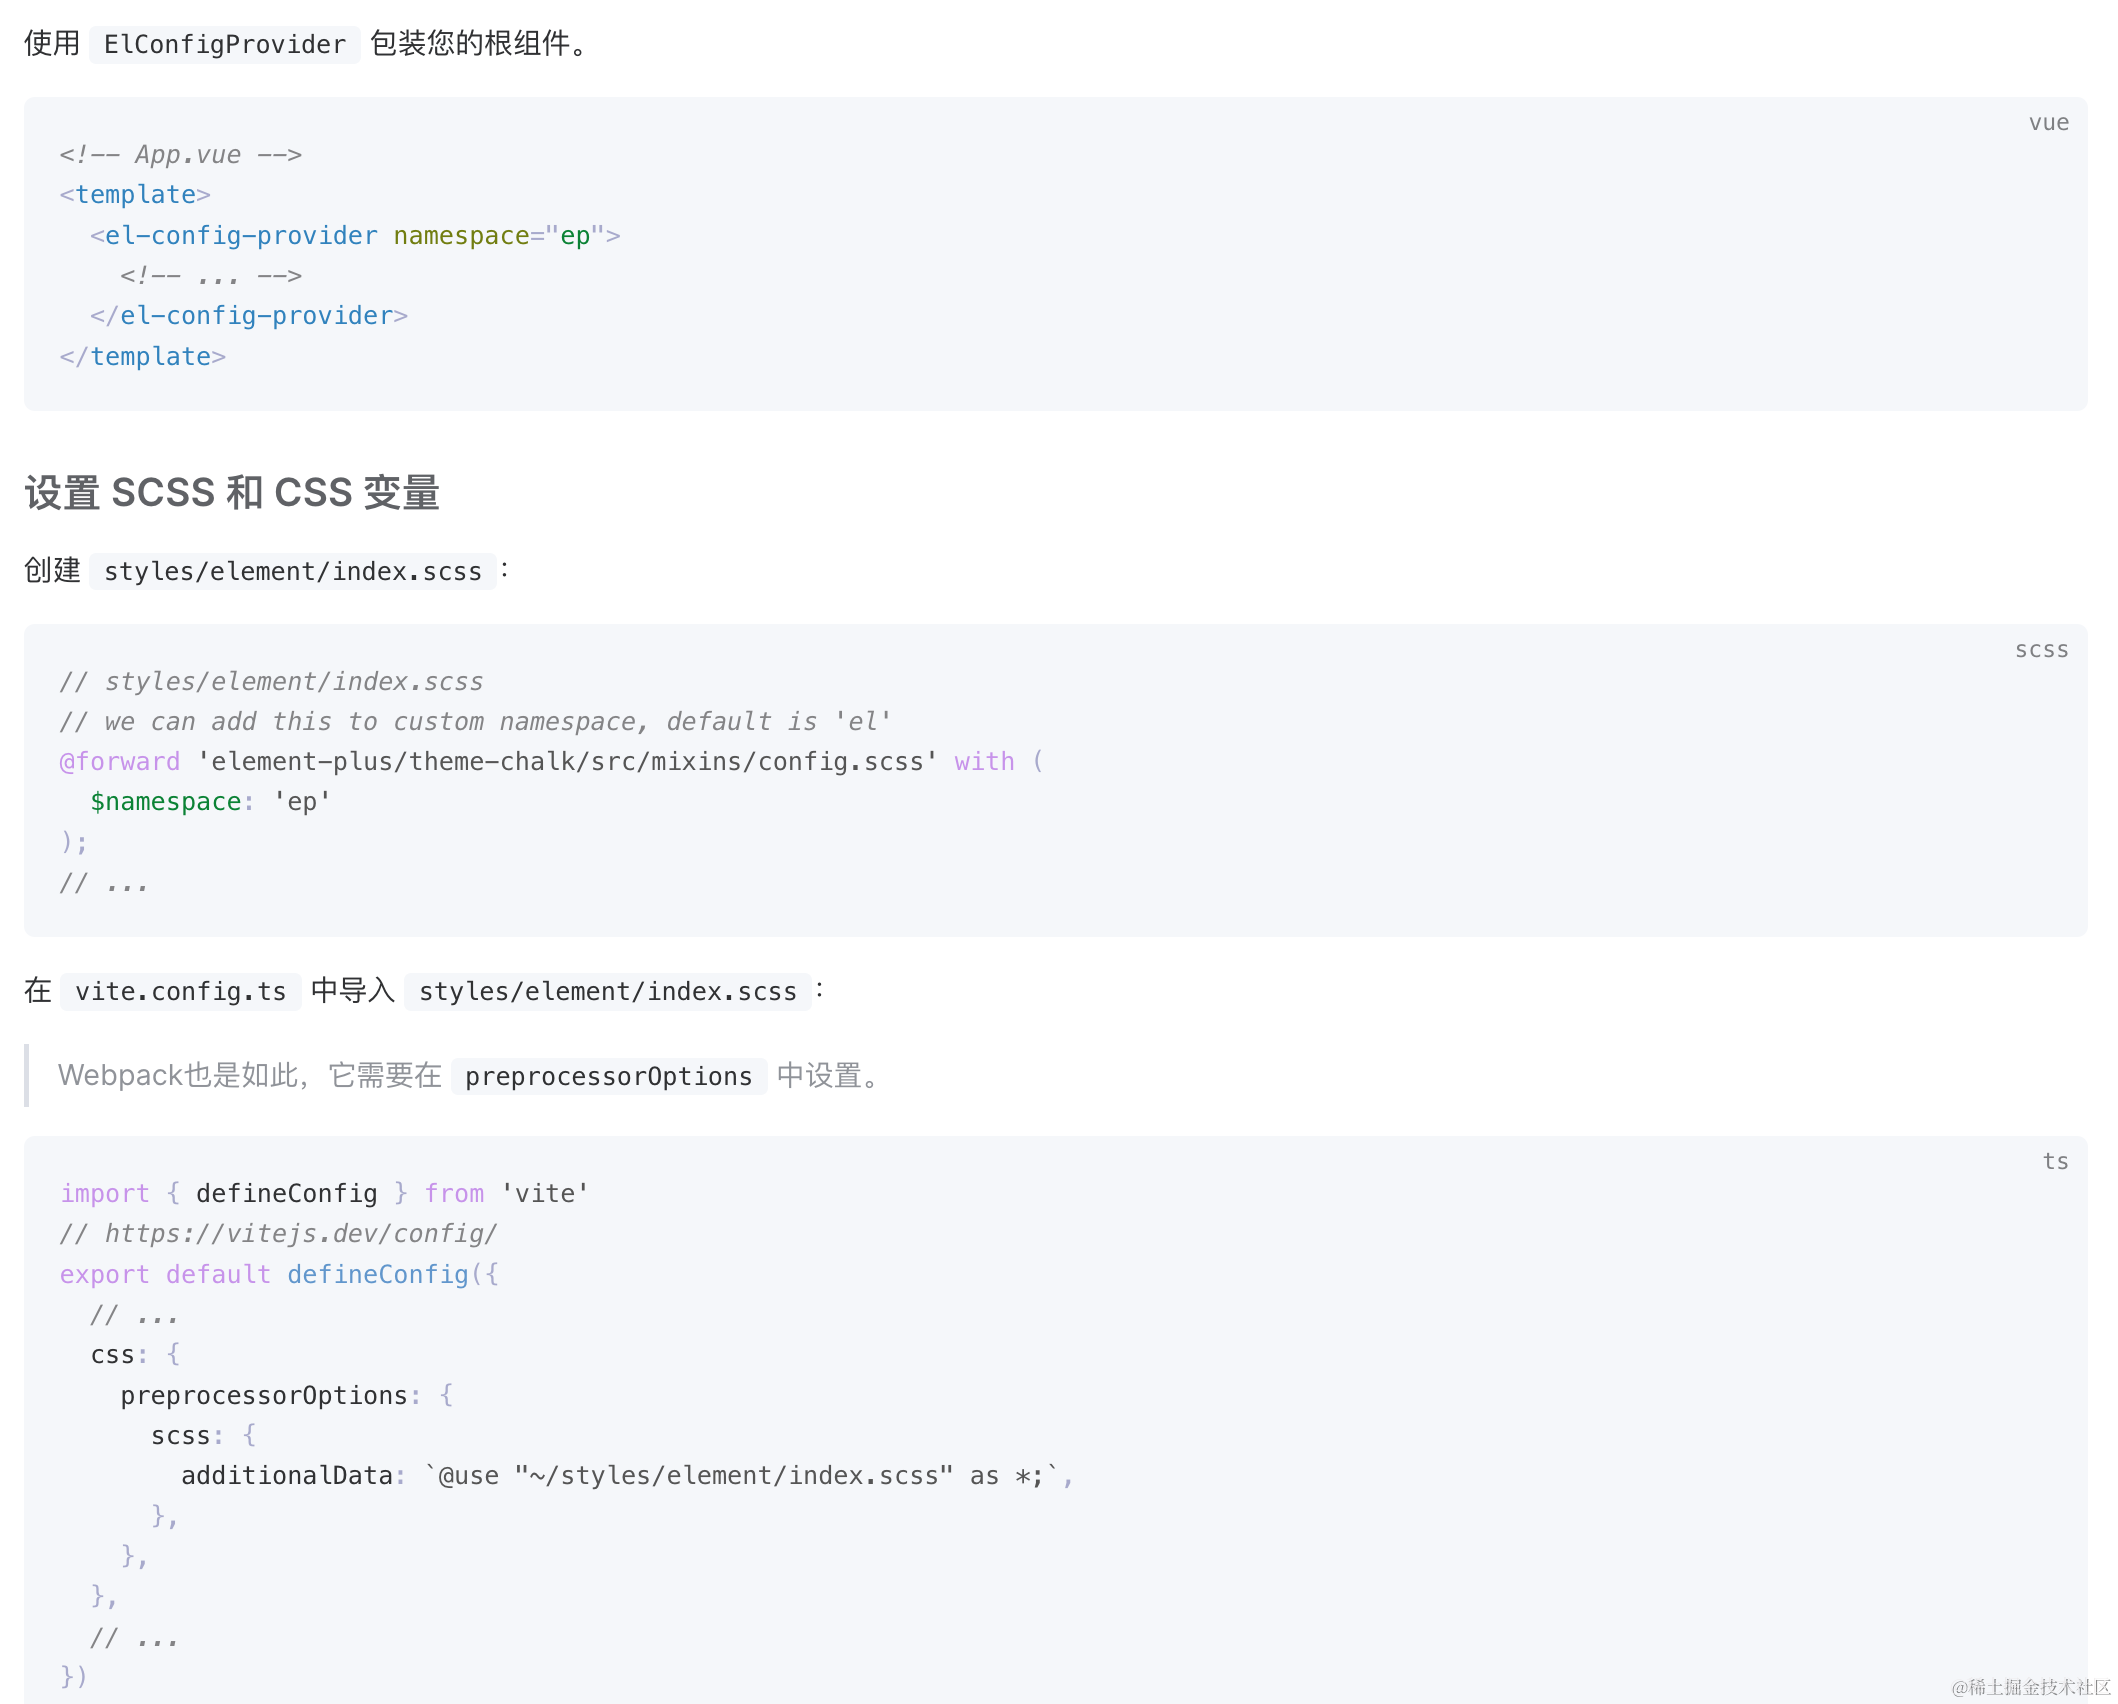Screen dimensions: 2118x1704
Task: Click the inline code "preprocessorOptions" in the quote
Action: coord(609,1076)
